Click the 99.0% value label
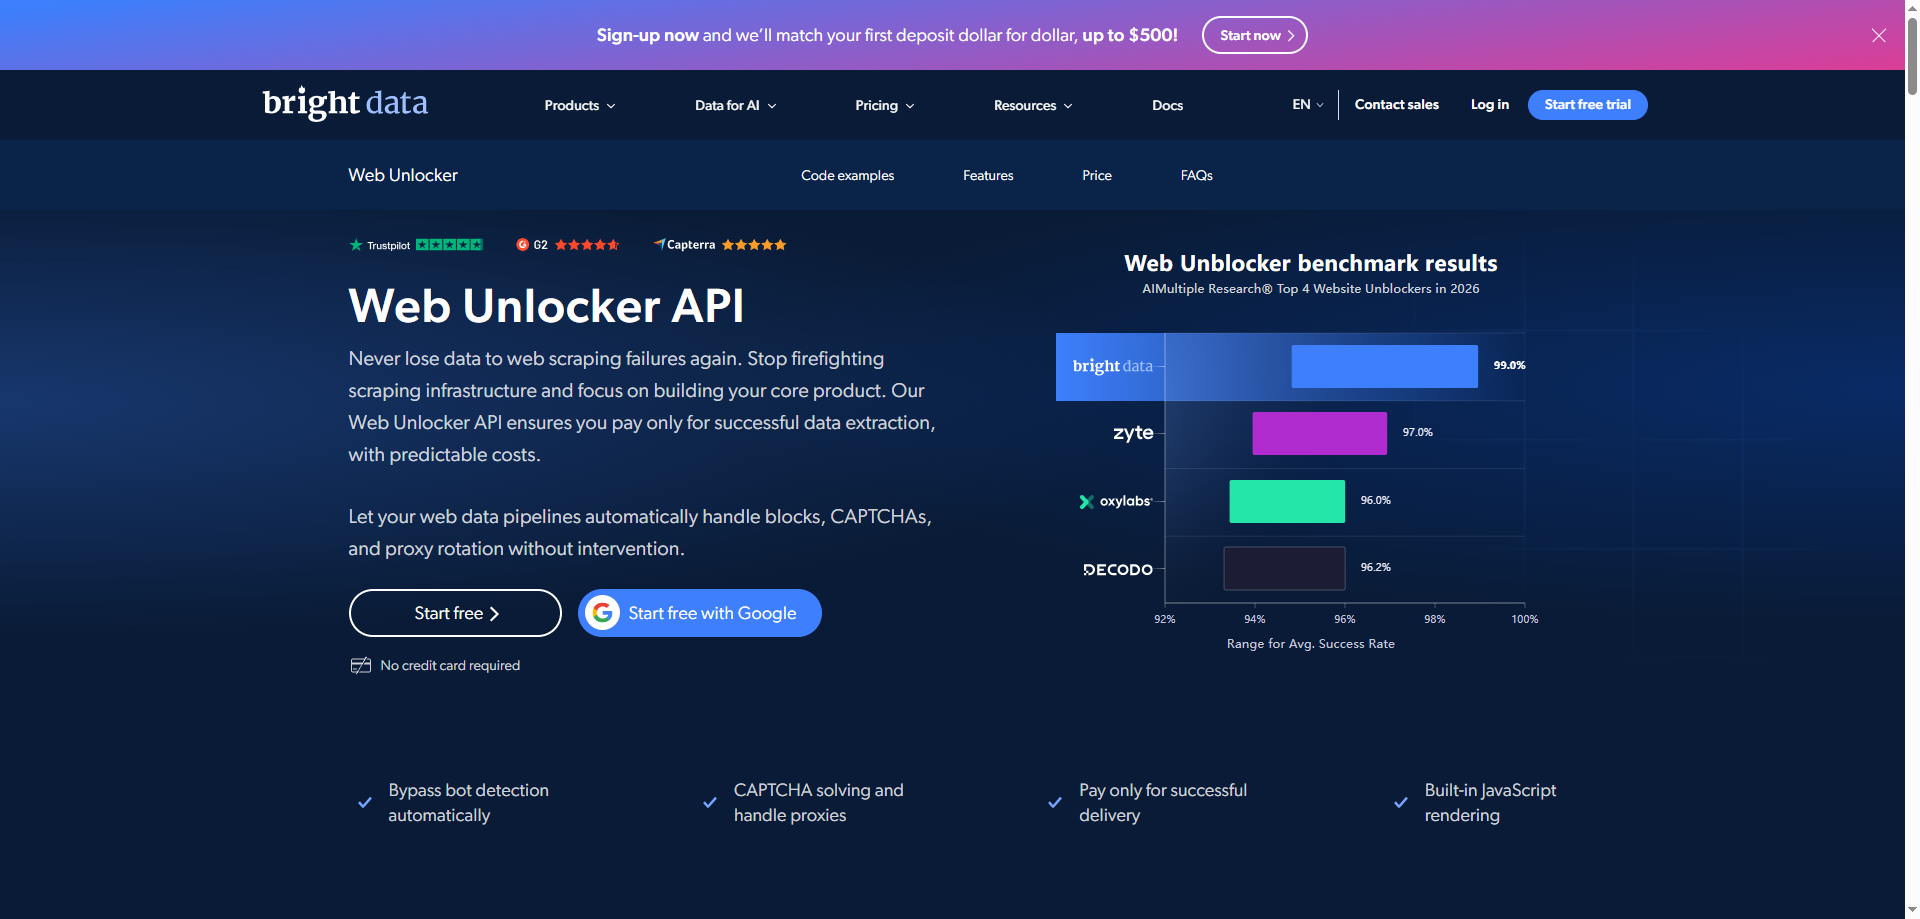 [1510, 366]
